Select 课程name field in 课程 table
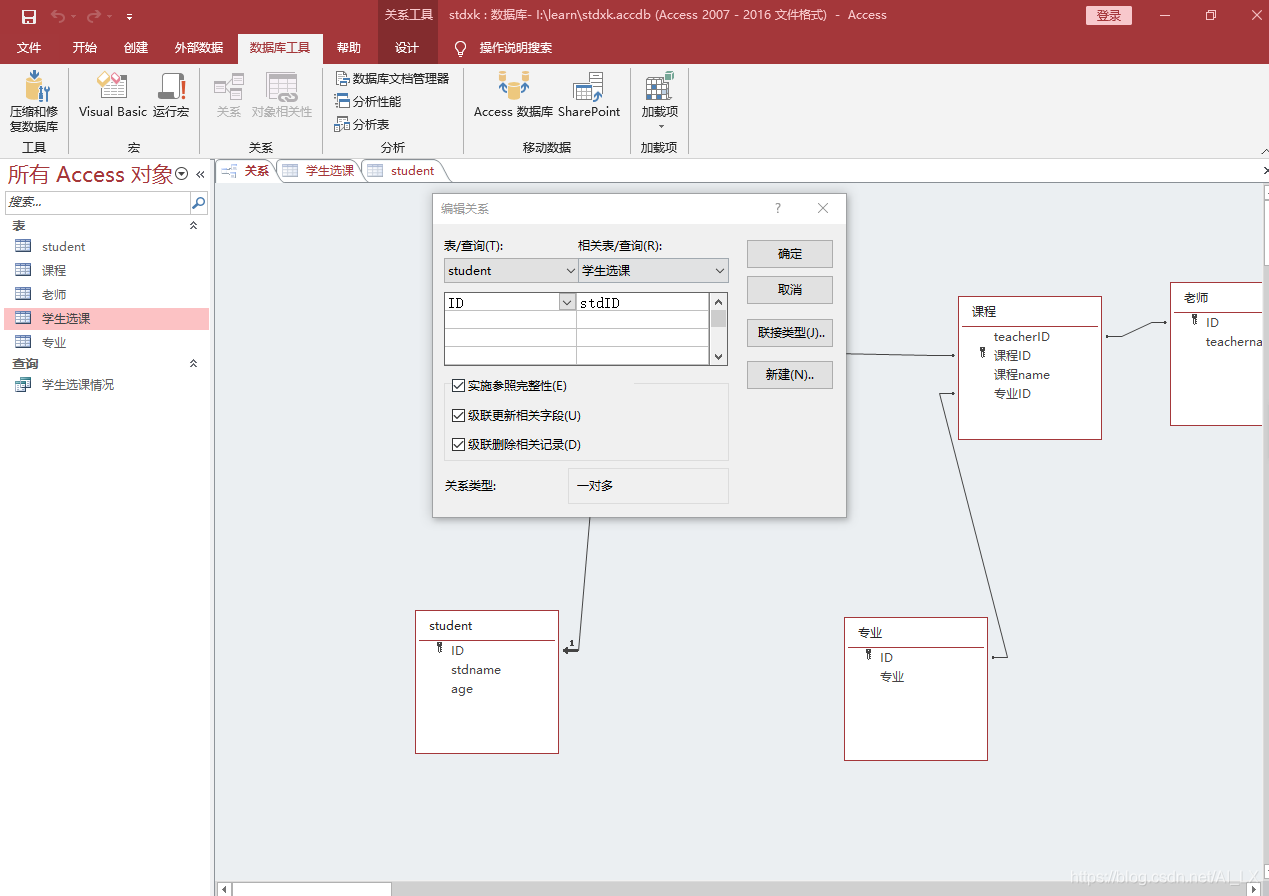This screenshot has width=1269, height=896. (1021, 375)
